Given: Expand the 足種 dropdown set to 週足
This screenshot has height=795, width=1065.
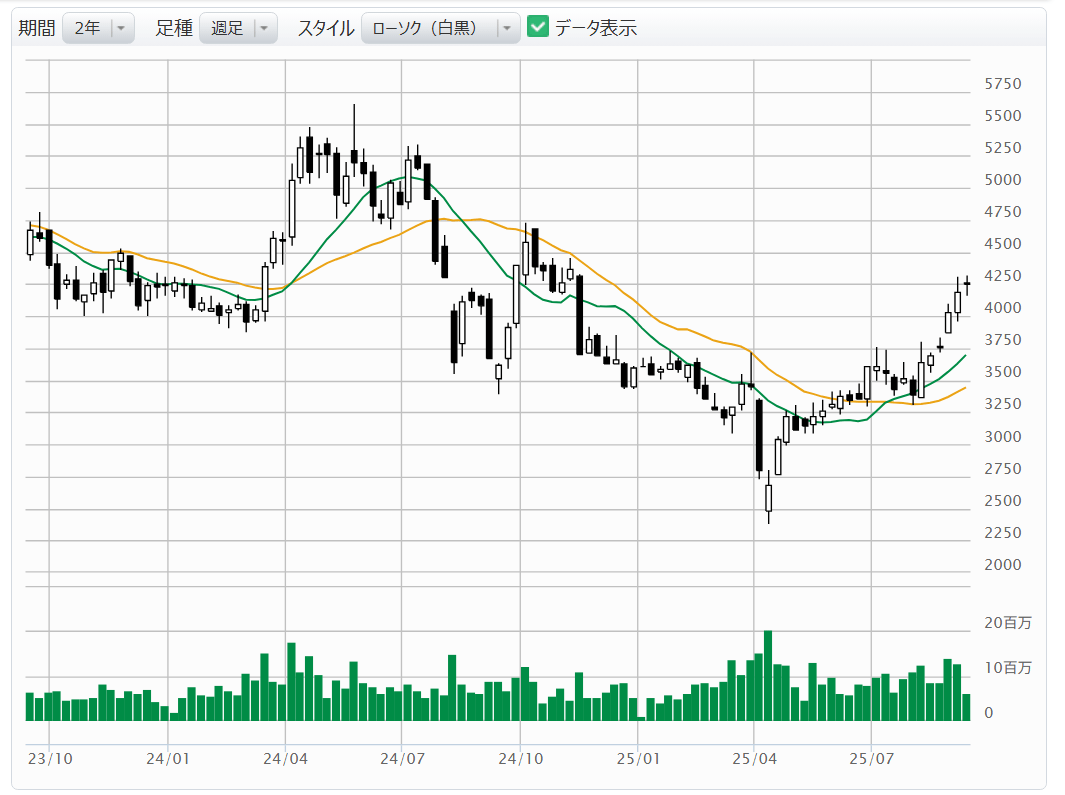Looking at the screenshot, I should point(238,28).
